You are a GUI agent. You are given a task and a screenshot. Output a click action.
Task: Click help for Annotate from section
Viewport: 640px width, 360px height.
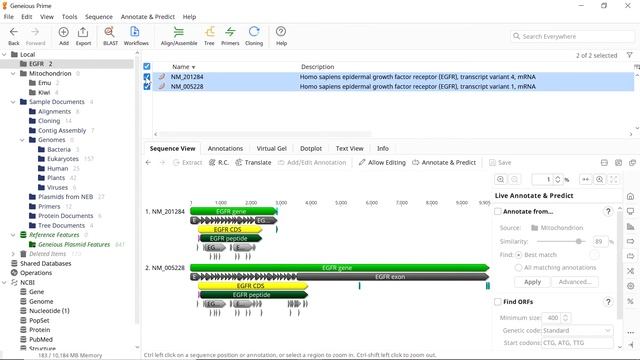pos(608,211)
